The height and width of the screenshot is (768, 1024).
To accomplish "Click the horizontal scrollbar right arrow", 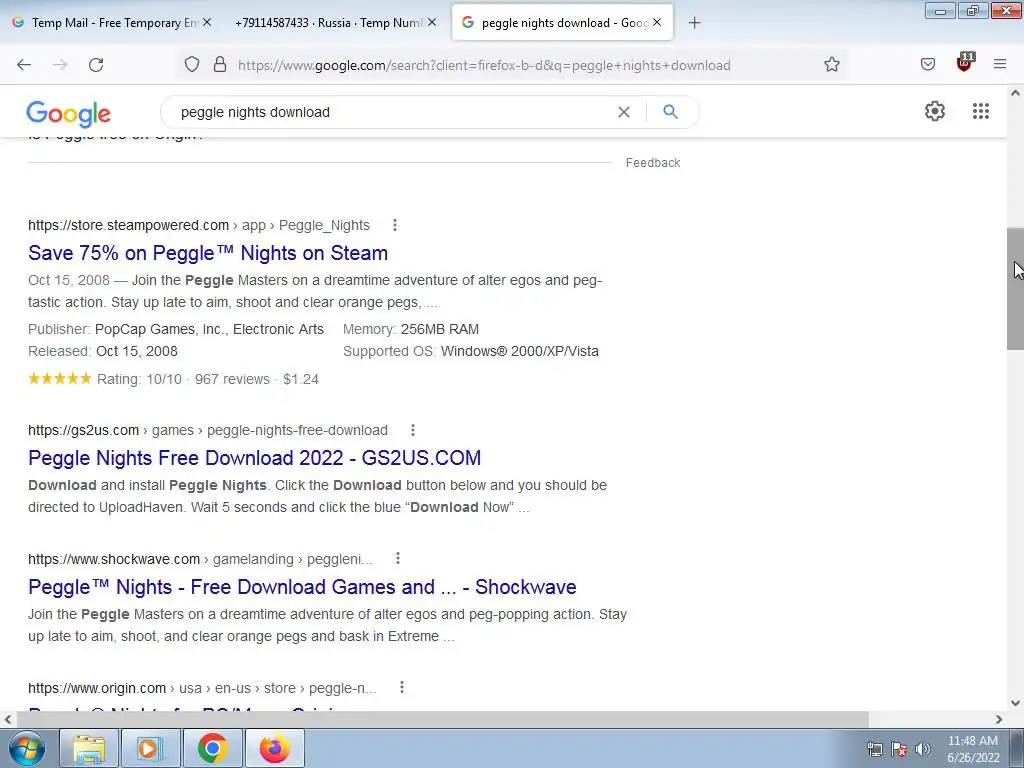I will pyautogui.click(x=999, y=719).
